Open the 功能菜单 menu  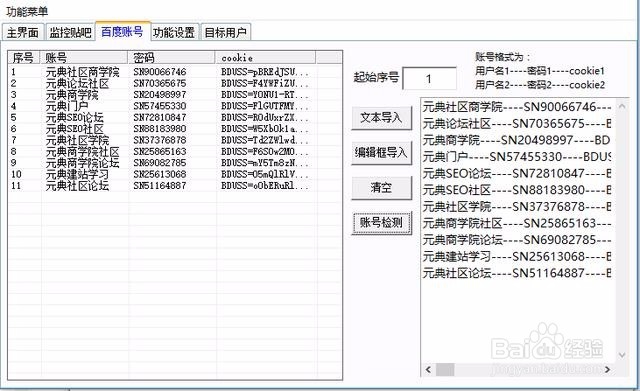(x=27, y=11)
